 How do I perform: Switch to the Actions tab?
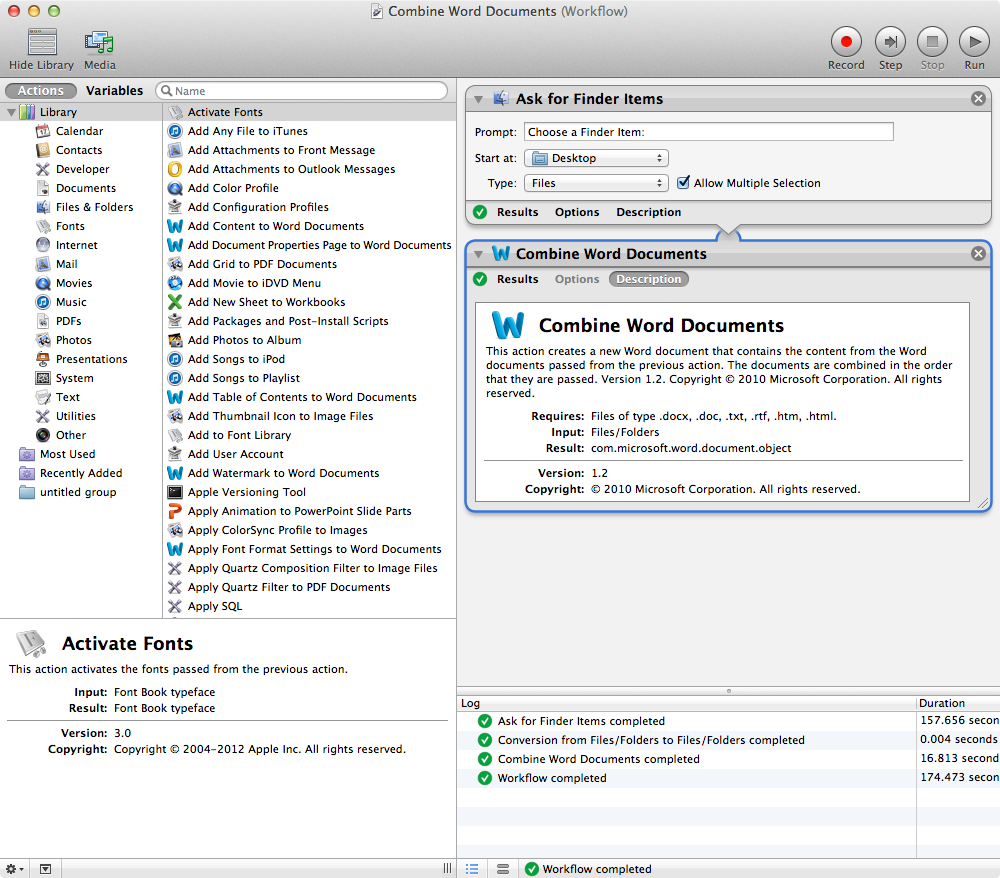[x=41, y=91]
